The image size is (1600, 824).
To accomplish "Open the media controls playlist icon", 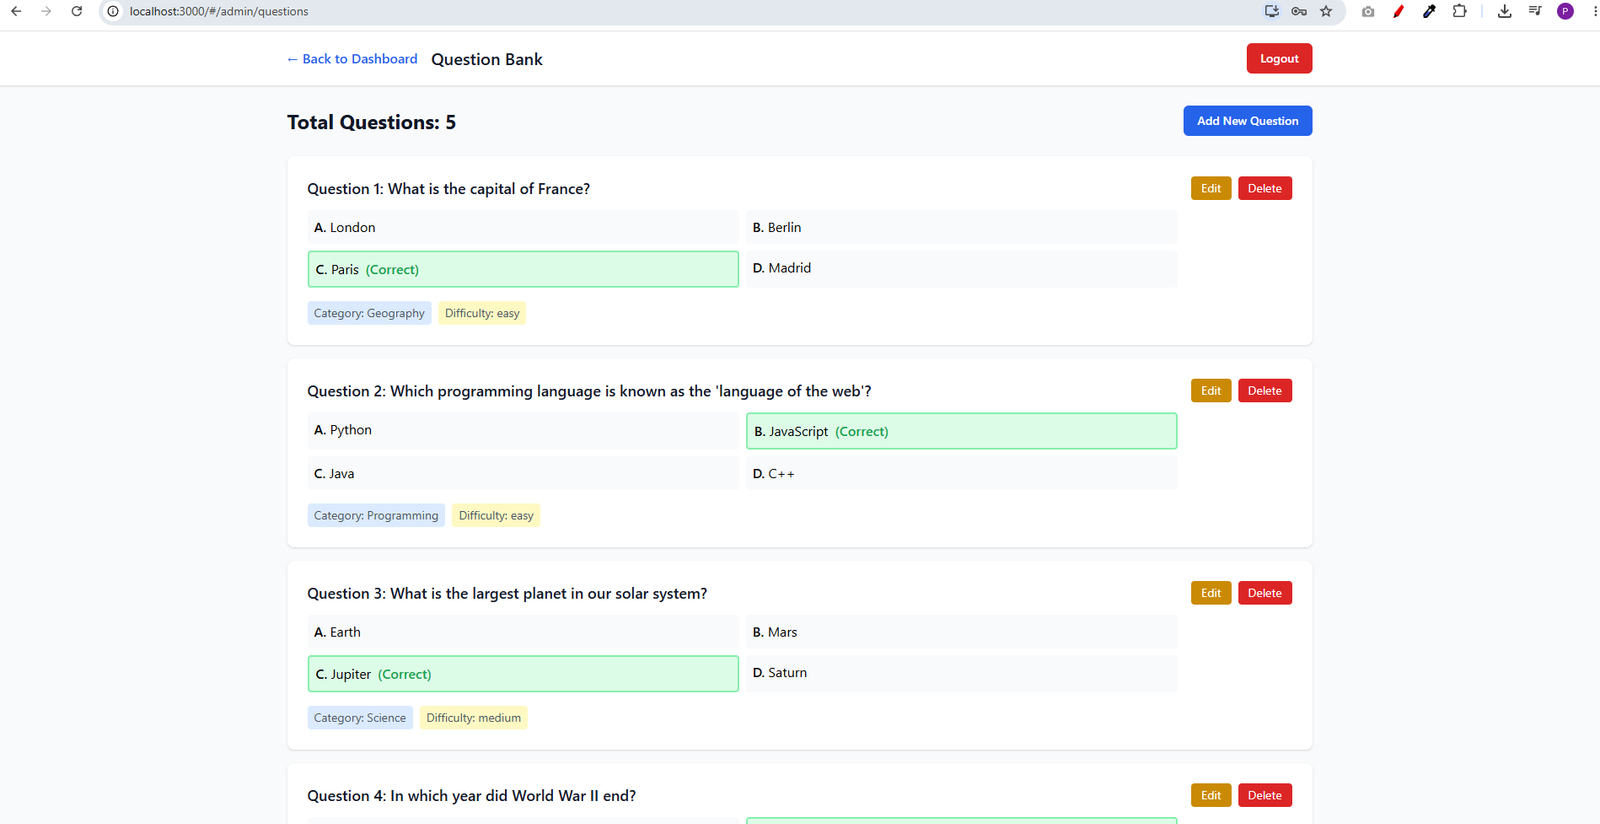I will coord(1535,11).
